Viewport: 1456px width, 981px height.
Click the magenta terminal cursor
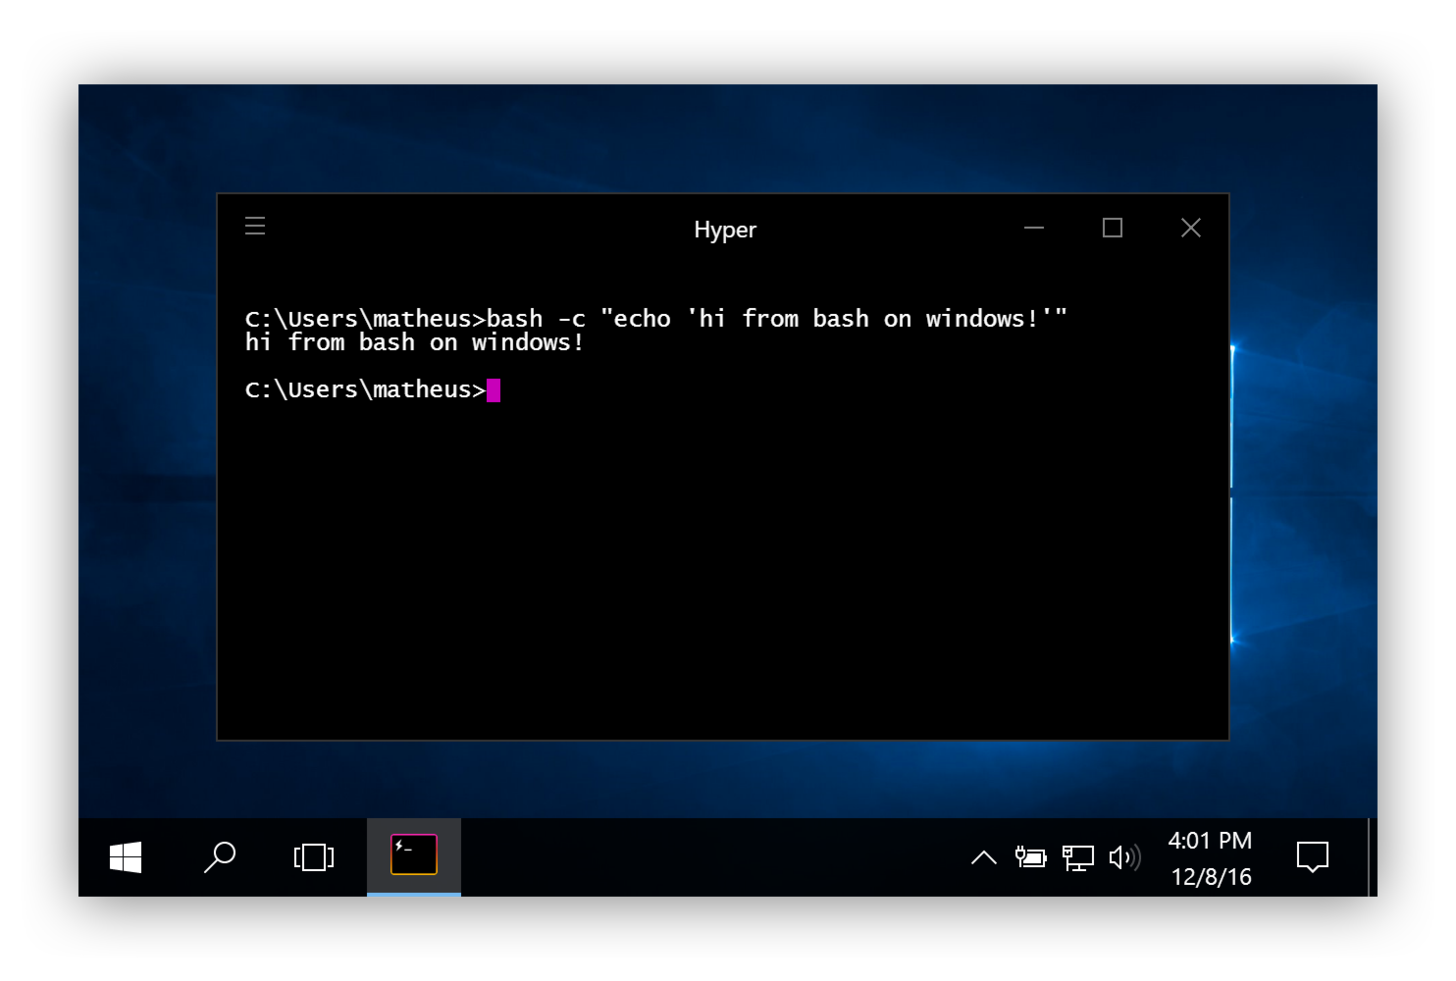[494, 390]
